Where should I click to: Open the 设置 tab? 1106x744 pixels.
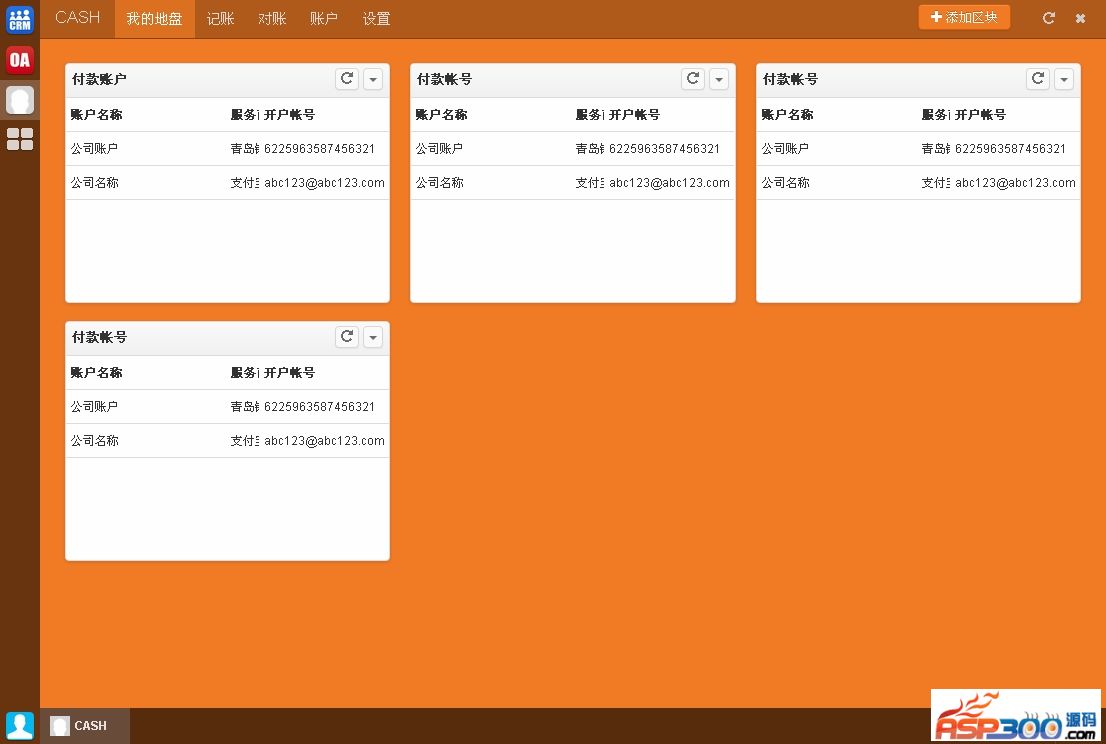[x=376, y=19]
